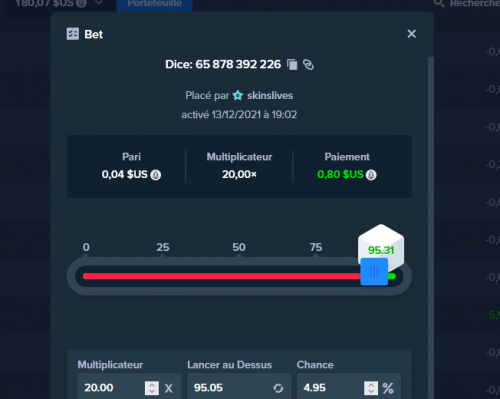Viewport: 500px width, 399px height.
Task: Copy the bet link via chain icon
Action: 308,64
